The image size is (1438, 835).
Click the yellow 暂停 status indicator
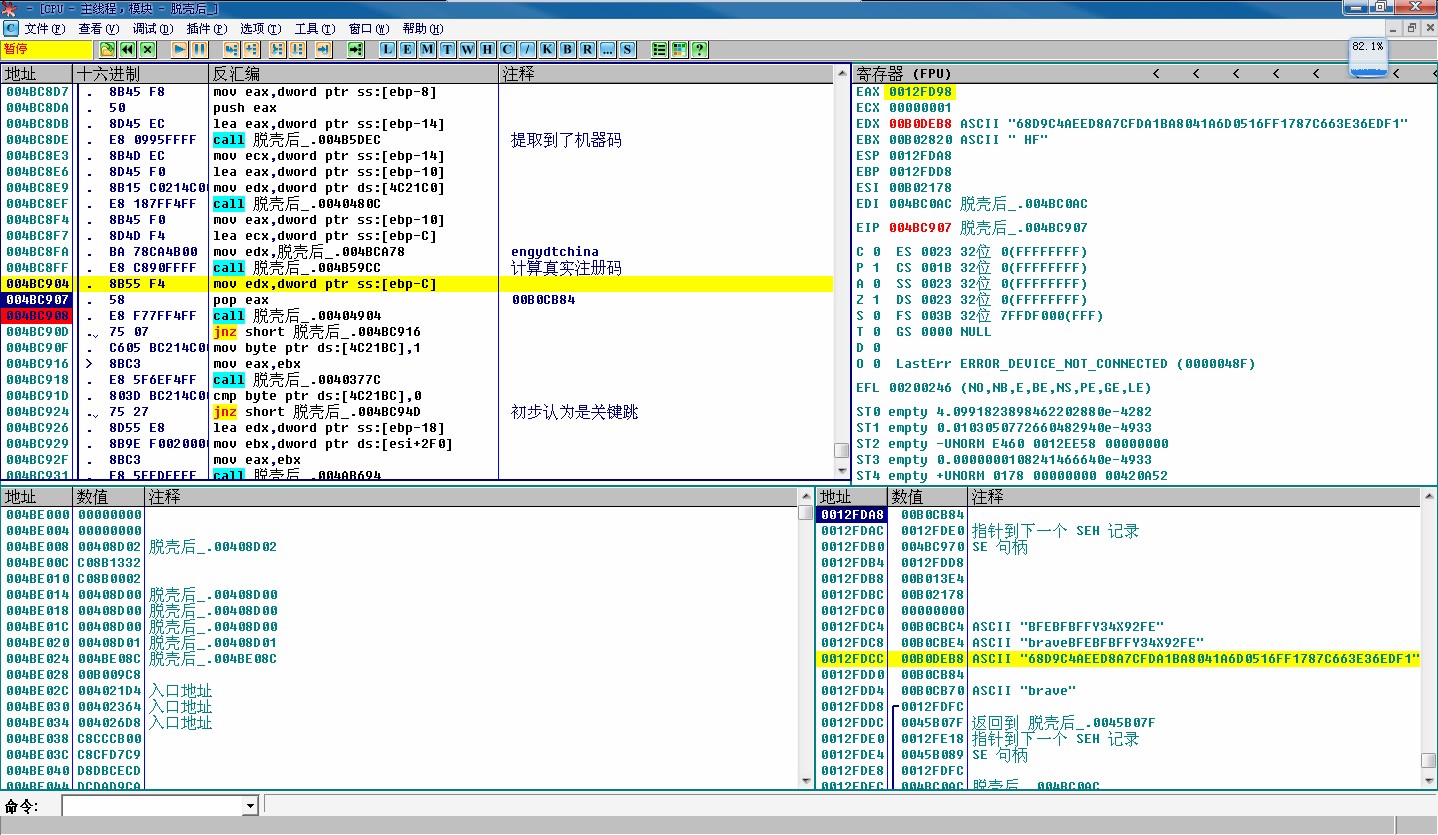point(46,49)
